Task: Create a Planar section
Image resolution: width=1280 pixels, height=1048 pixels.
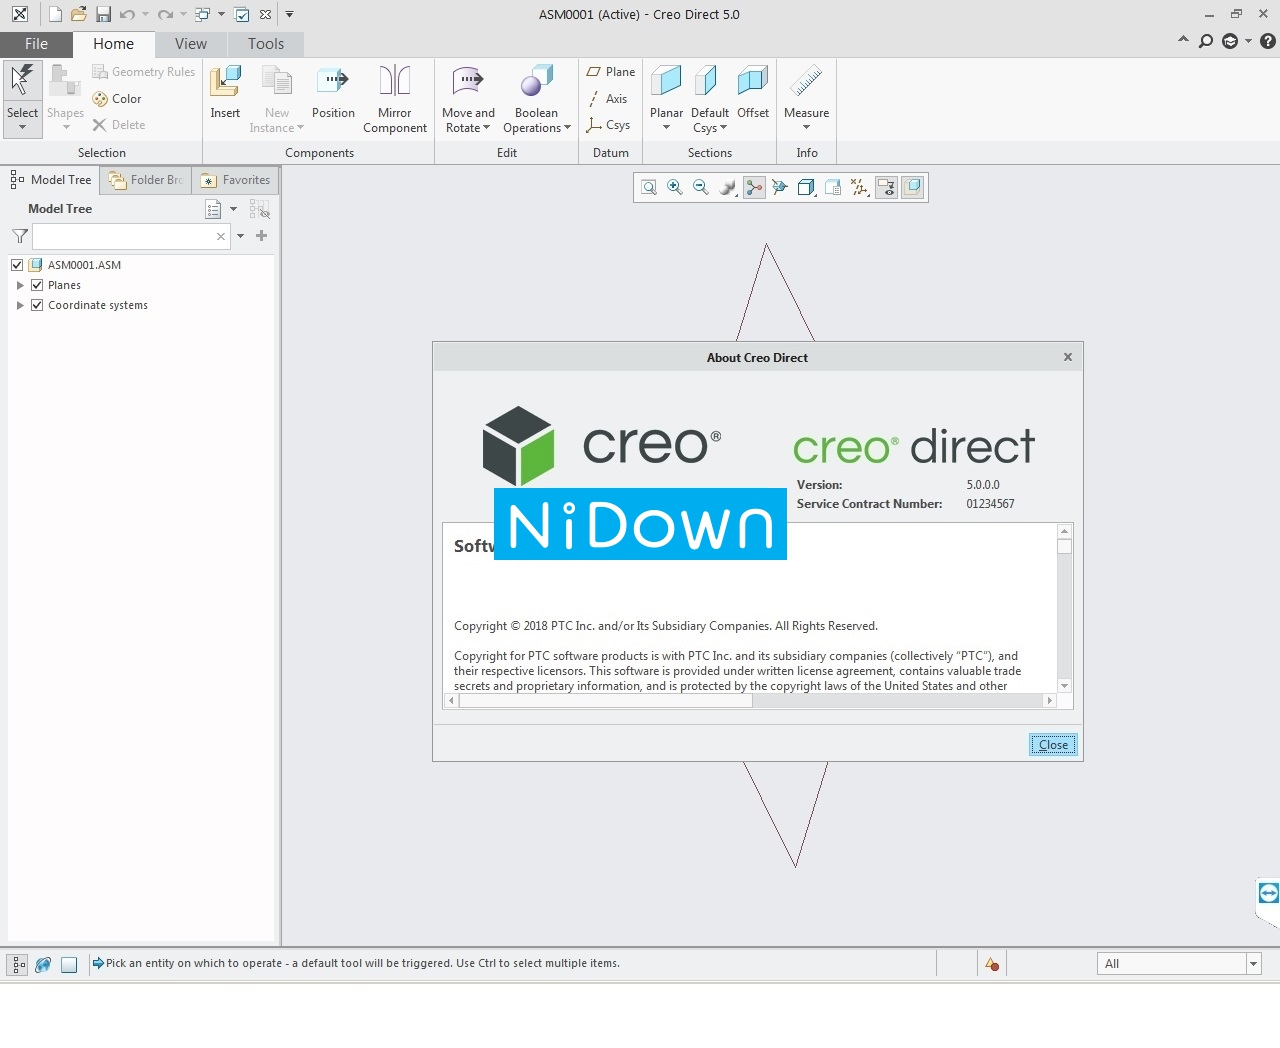Action: (x=666, y=90)
